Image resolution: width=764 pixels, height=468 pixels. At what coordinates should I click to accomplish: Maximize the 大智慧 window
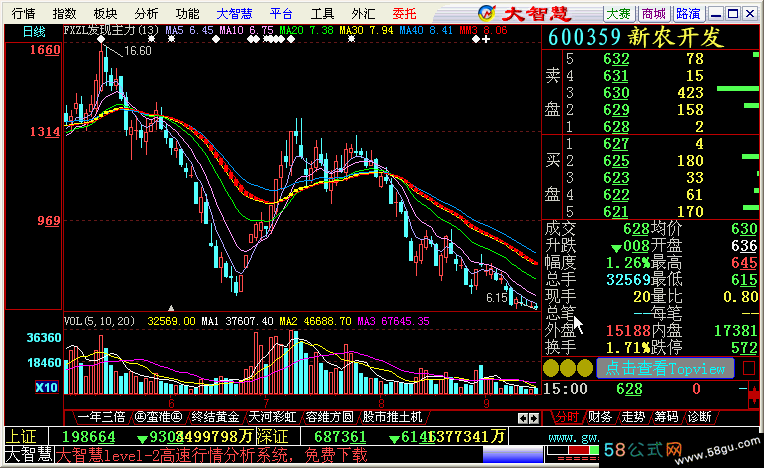(x=732, y=14)
